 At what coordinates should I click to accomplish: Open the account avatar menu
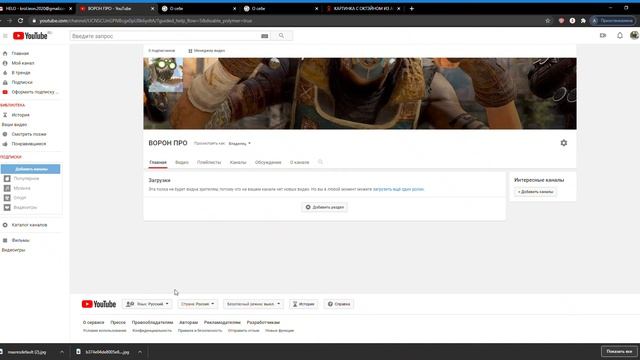[x=634, y=36]
